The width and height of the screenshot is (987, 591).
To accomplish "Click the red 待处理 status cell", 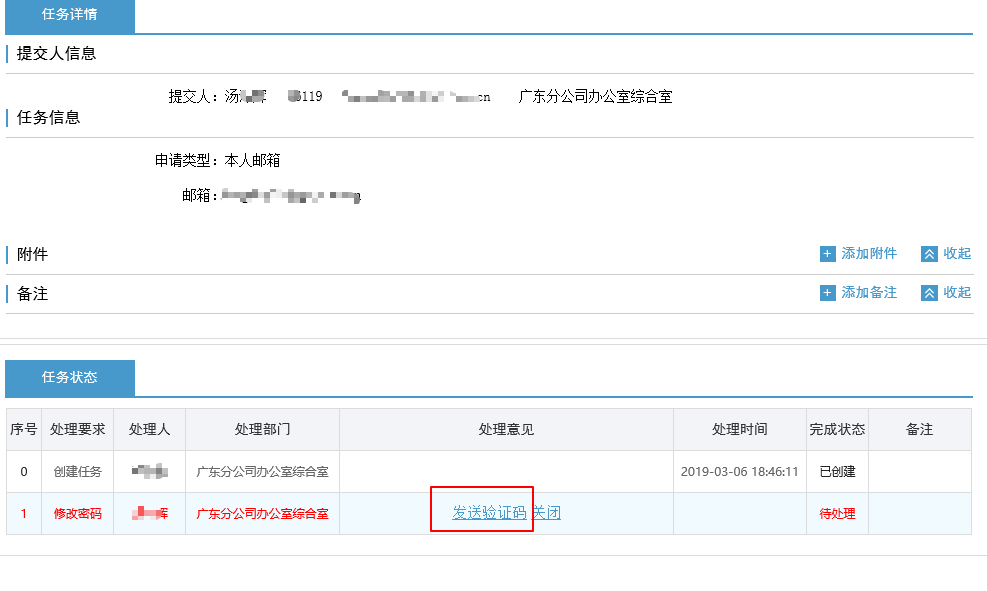I will coord(837,514).
